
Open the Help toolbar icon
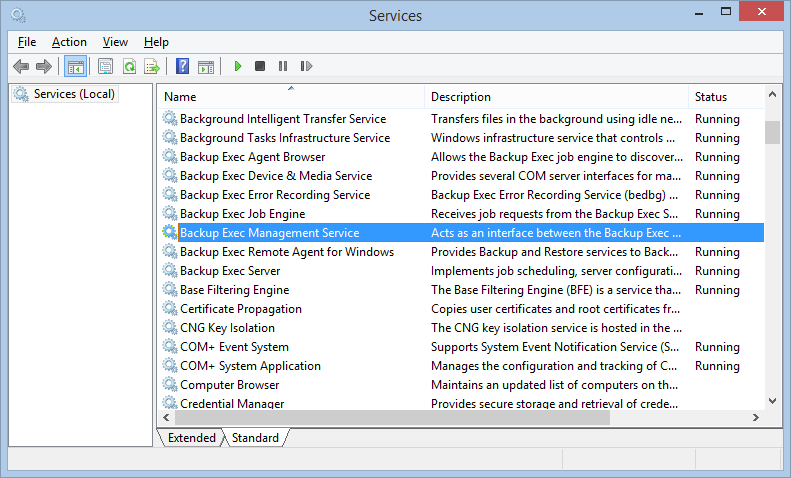(183, 66)
